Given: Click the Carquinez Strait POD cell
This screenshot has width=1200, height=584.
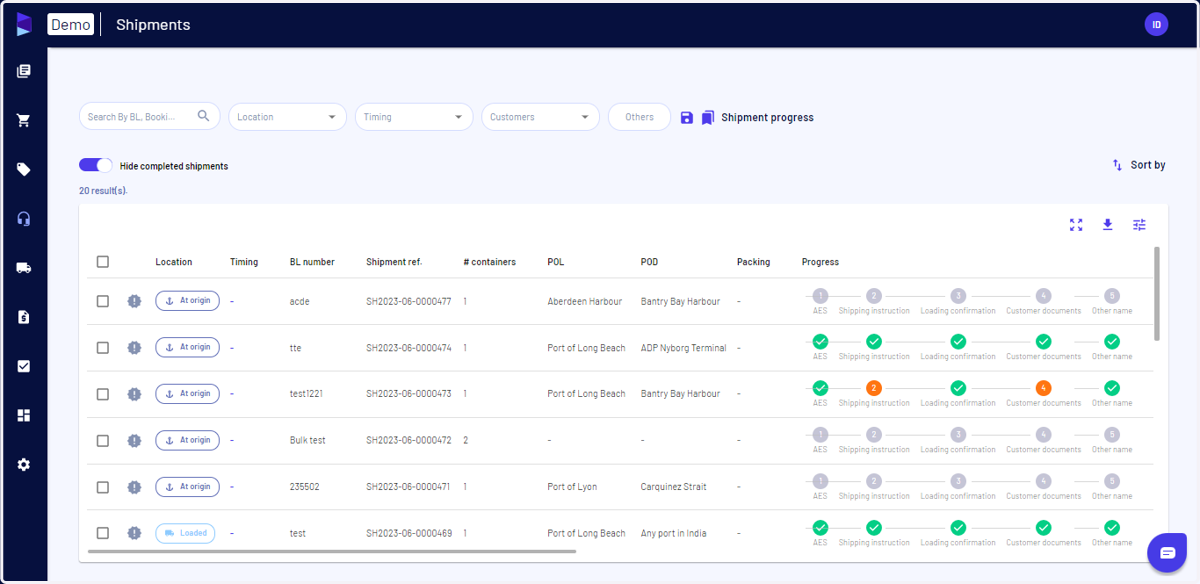Looking at the screenshot, I should pos(673,487).
